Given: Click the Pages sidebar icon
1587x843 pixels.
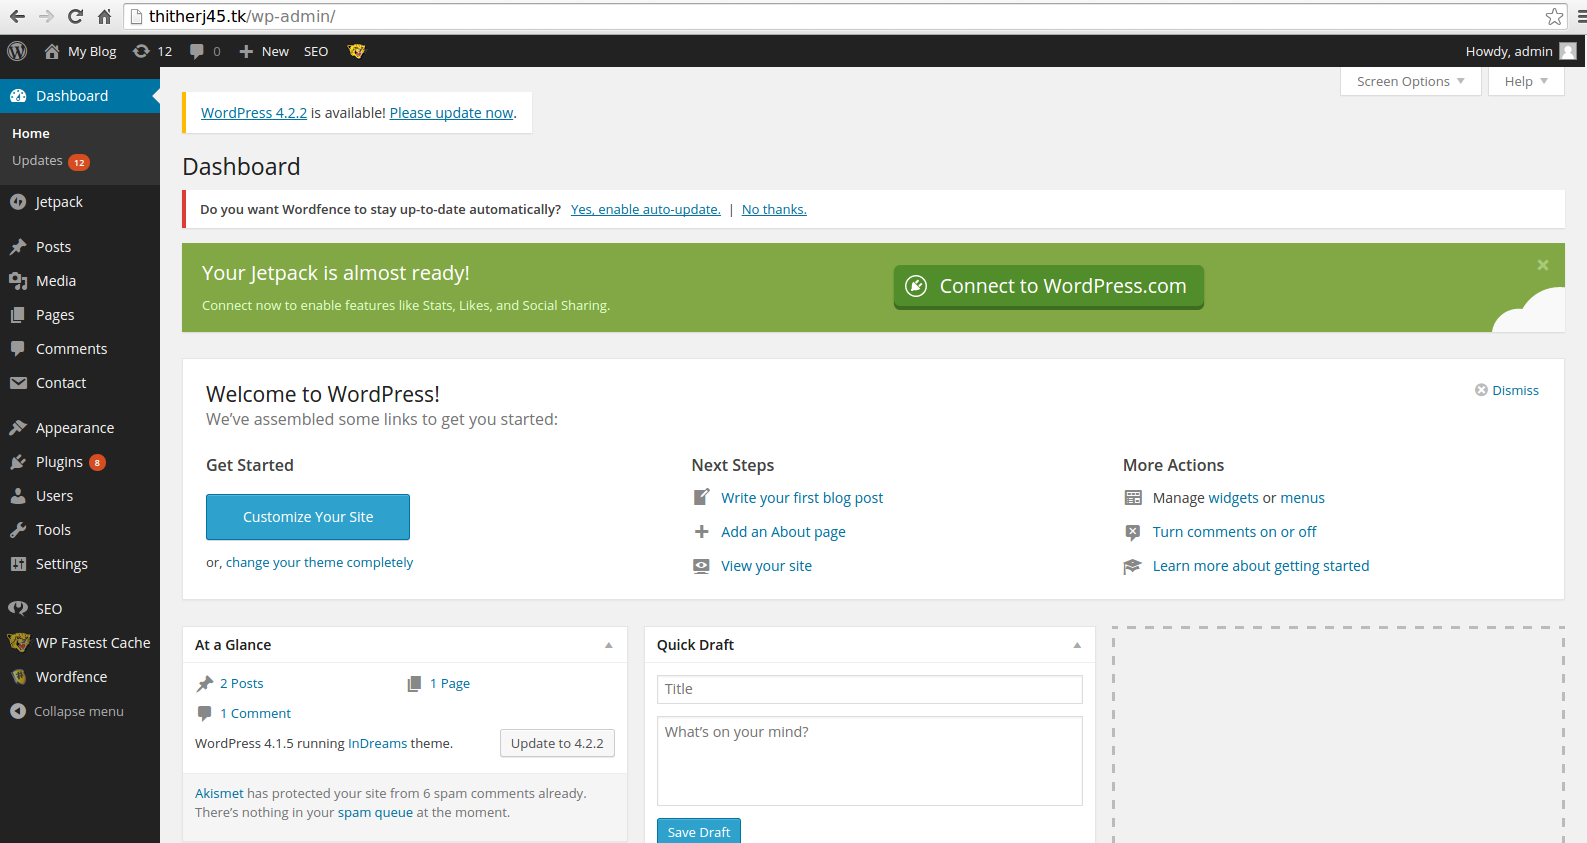Looking at the screenshot, I should (18, 315).
